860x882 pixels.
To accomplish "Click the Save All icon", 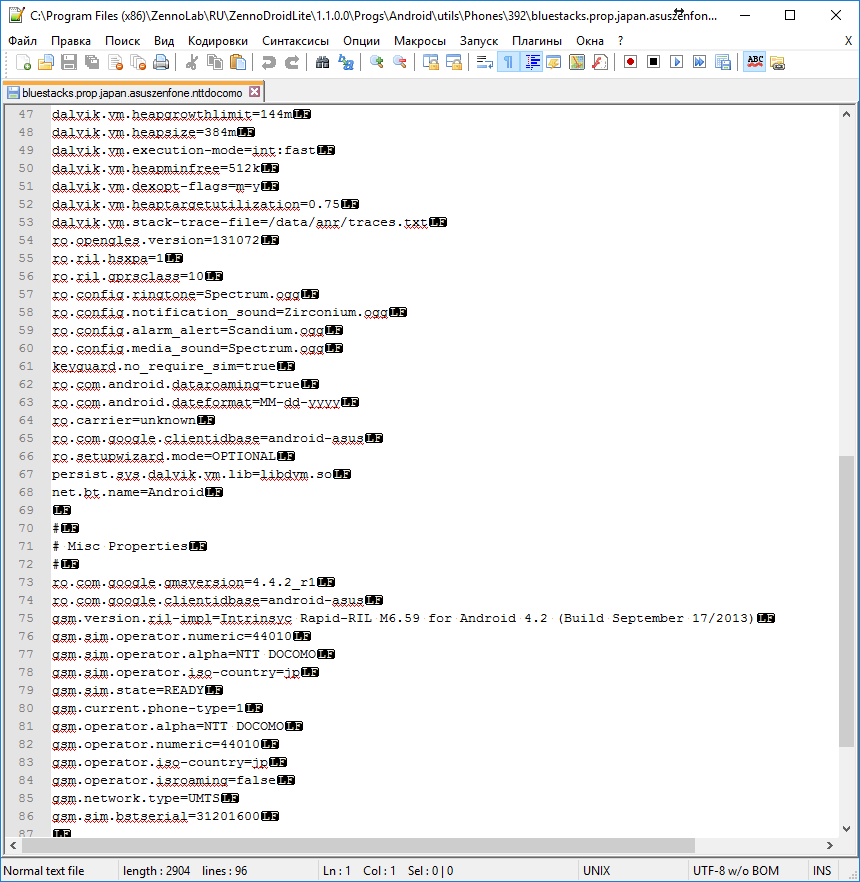I will click(x=92, y=62).
